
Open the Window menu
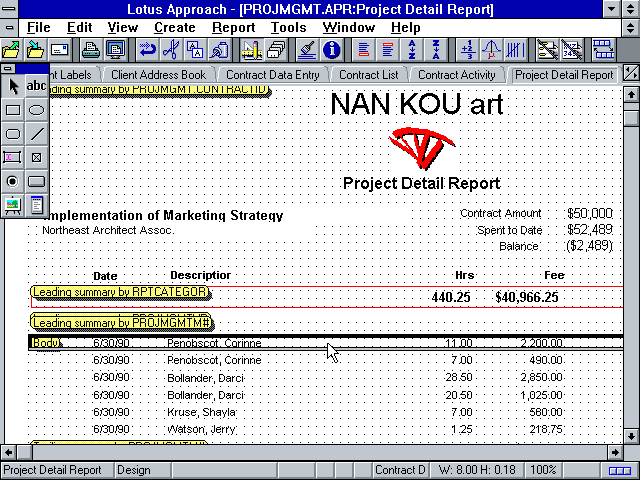click(349, 28)
